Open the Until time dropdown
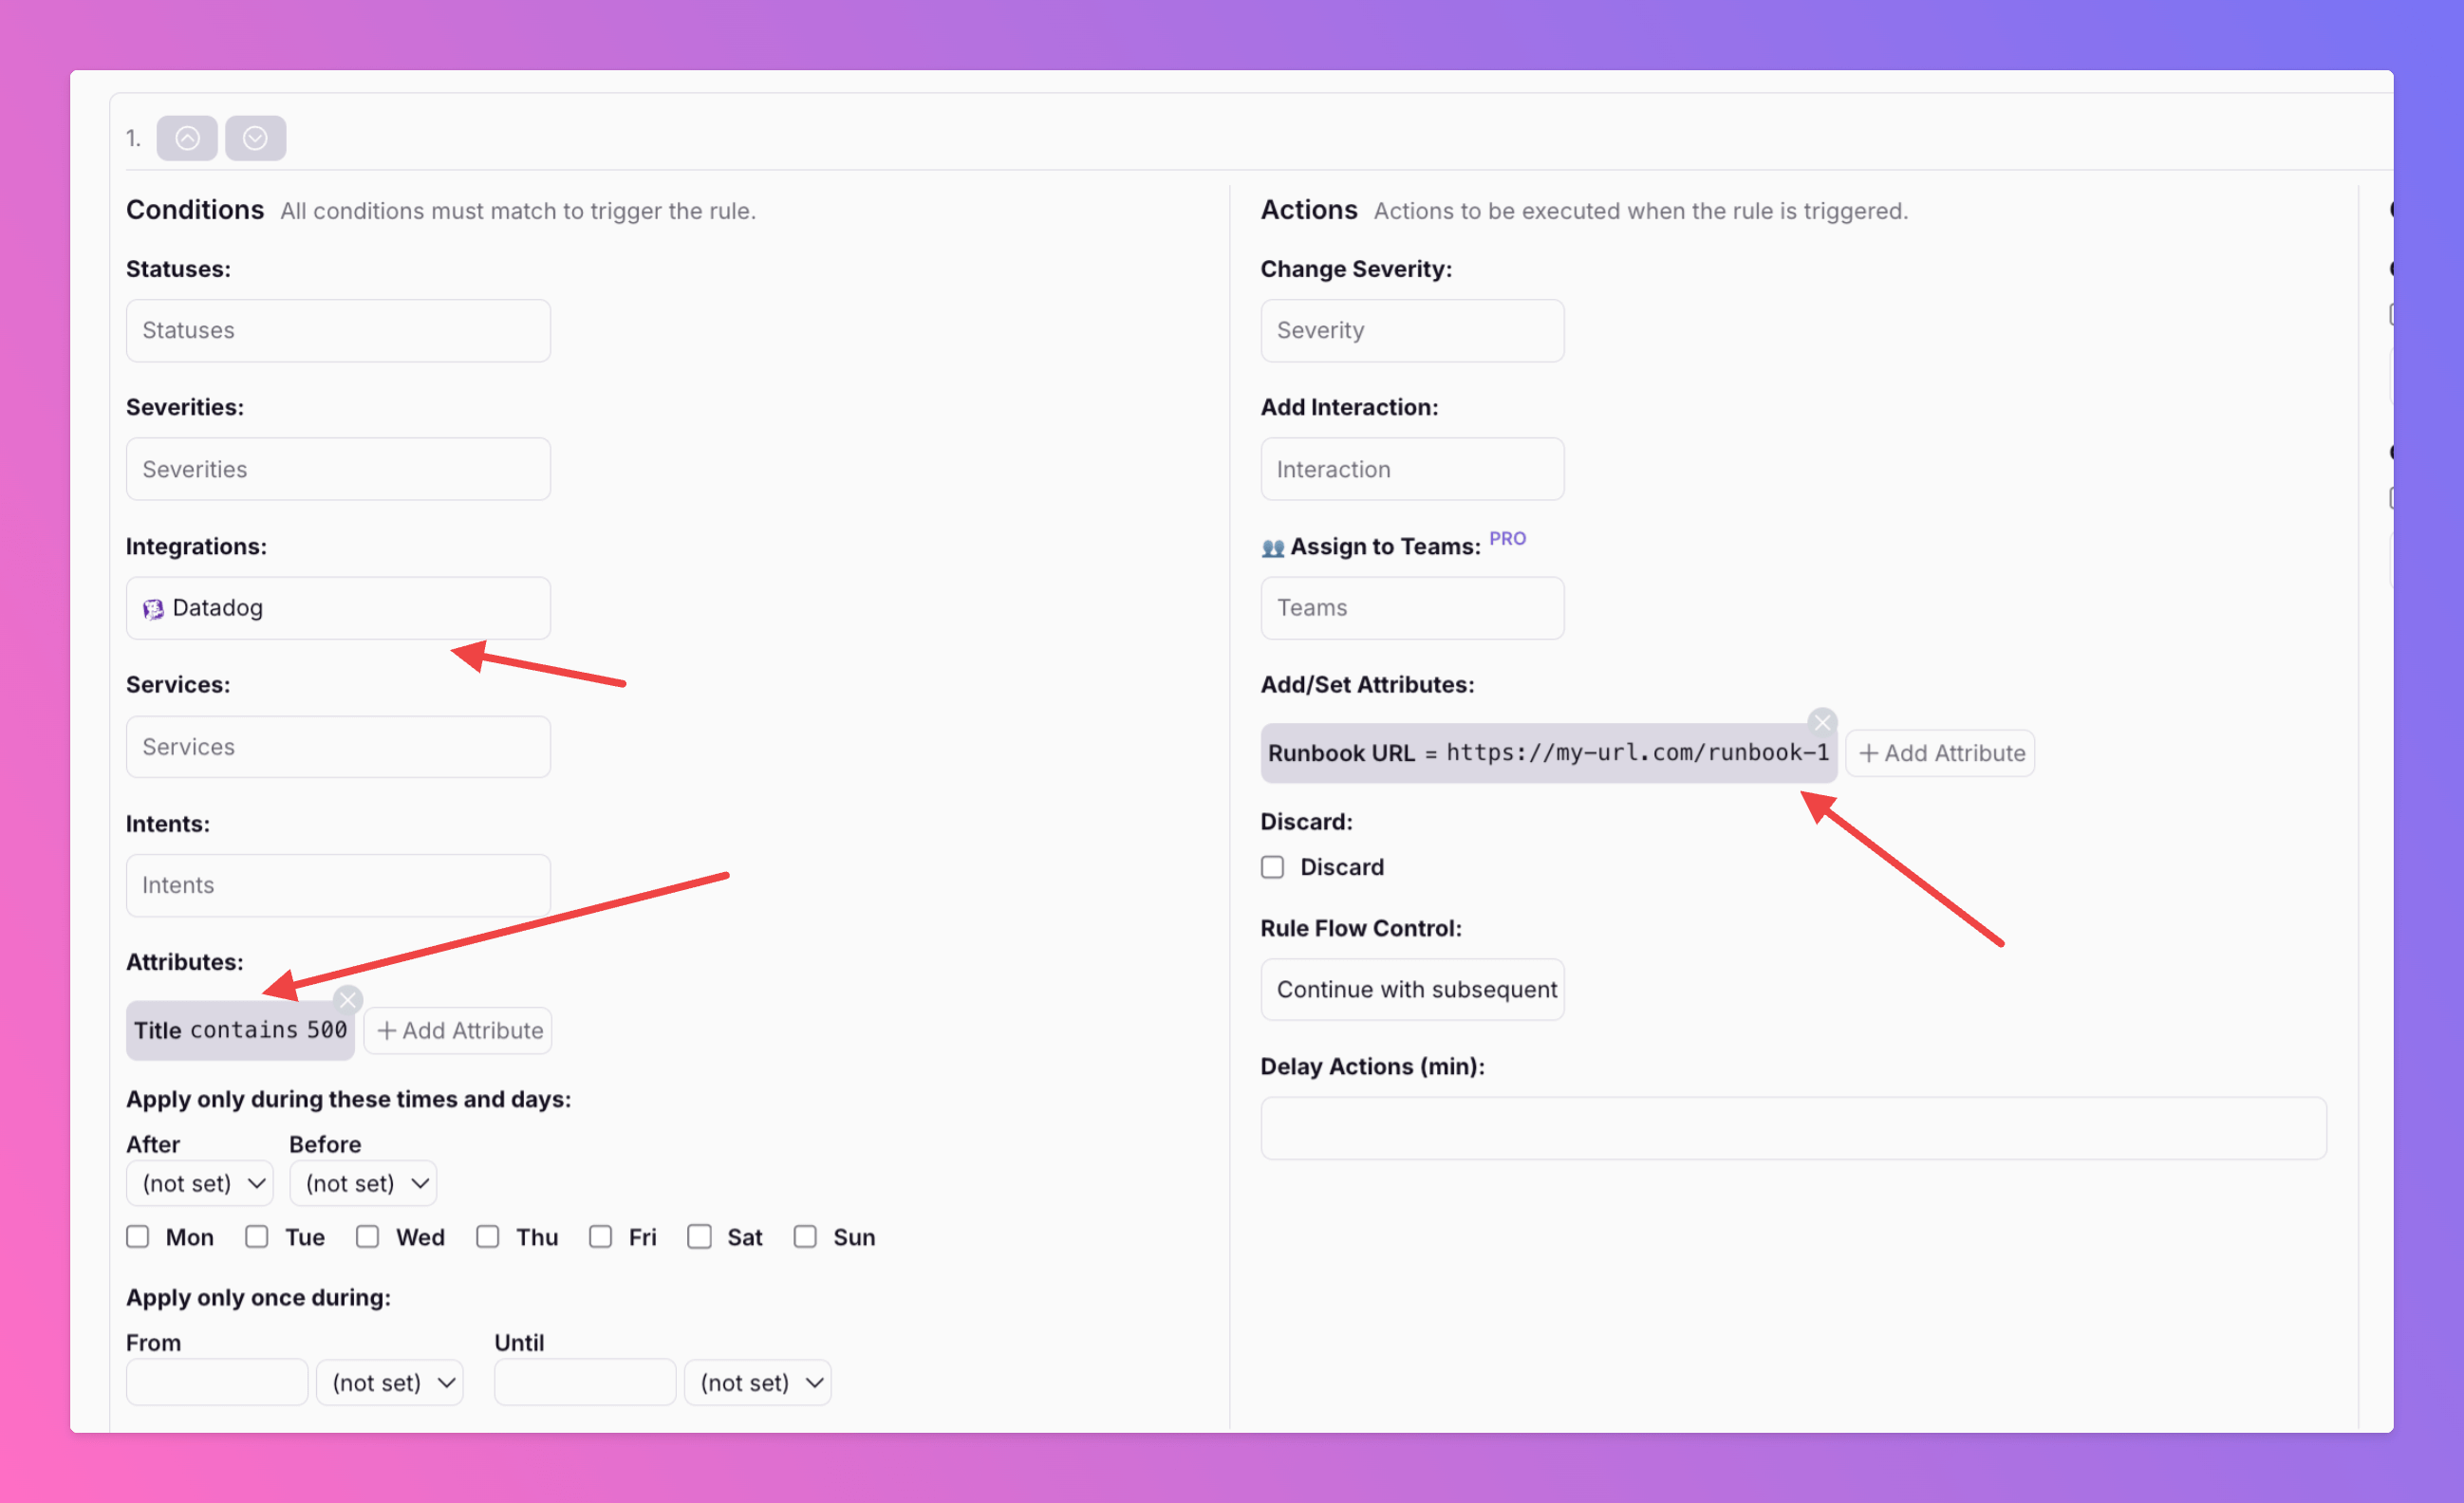The image size is (2464, 1503). 758,1382
